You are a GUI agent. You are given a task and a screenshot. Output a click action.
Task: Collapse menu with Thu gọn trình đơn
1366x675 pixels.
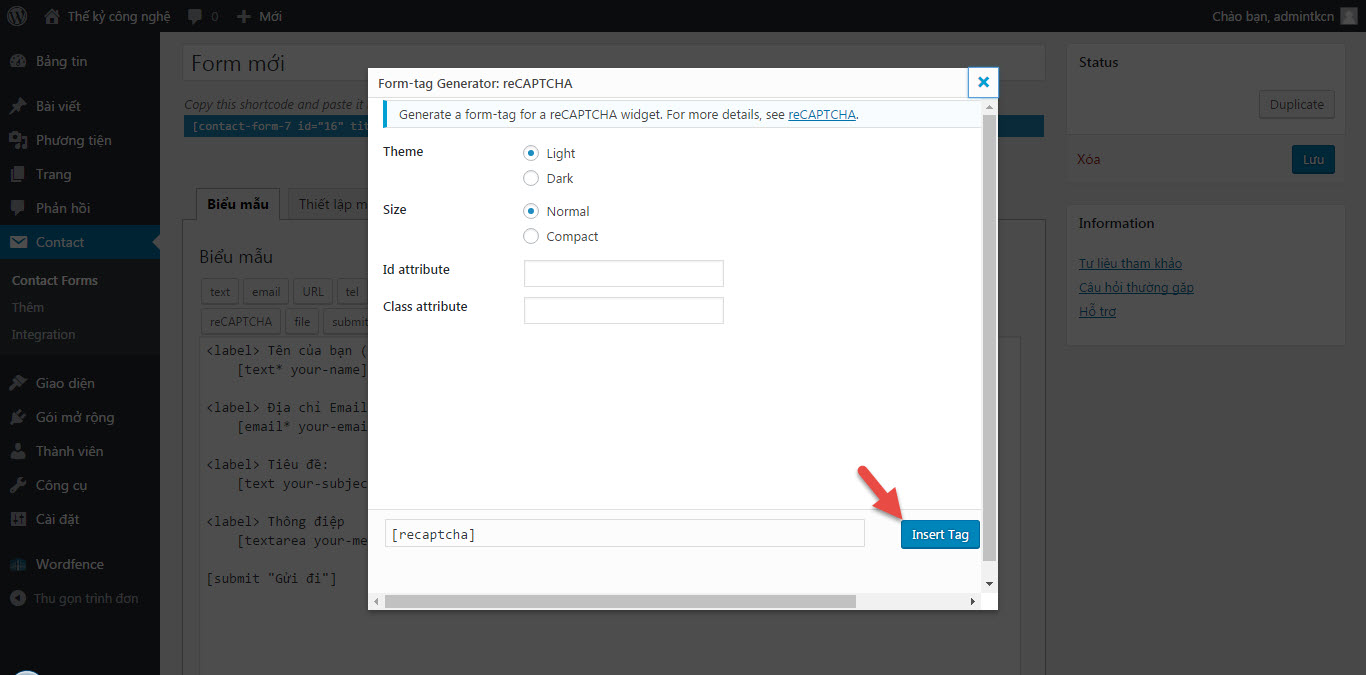click(x=85, y=598)
